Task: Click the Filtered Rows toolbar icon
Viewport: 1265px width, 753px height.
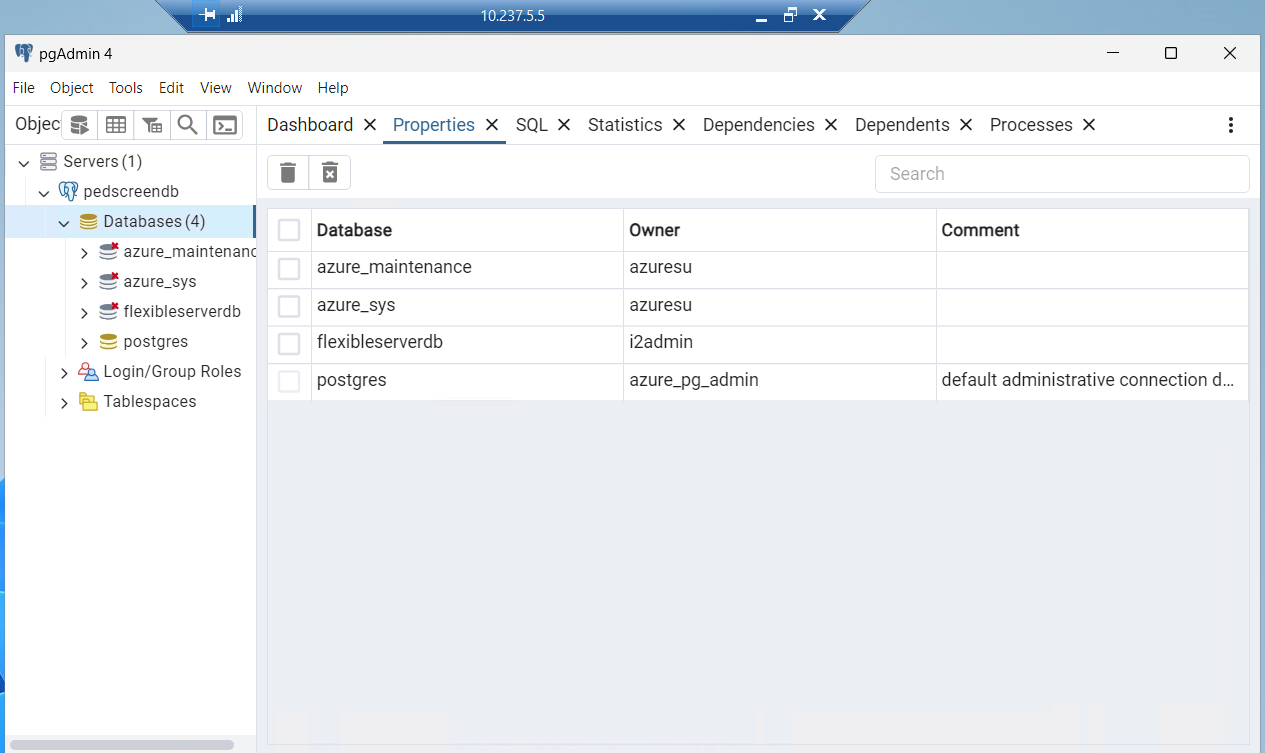Action: [x=152, y=125]
